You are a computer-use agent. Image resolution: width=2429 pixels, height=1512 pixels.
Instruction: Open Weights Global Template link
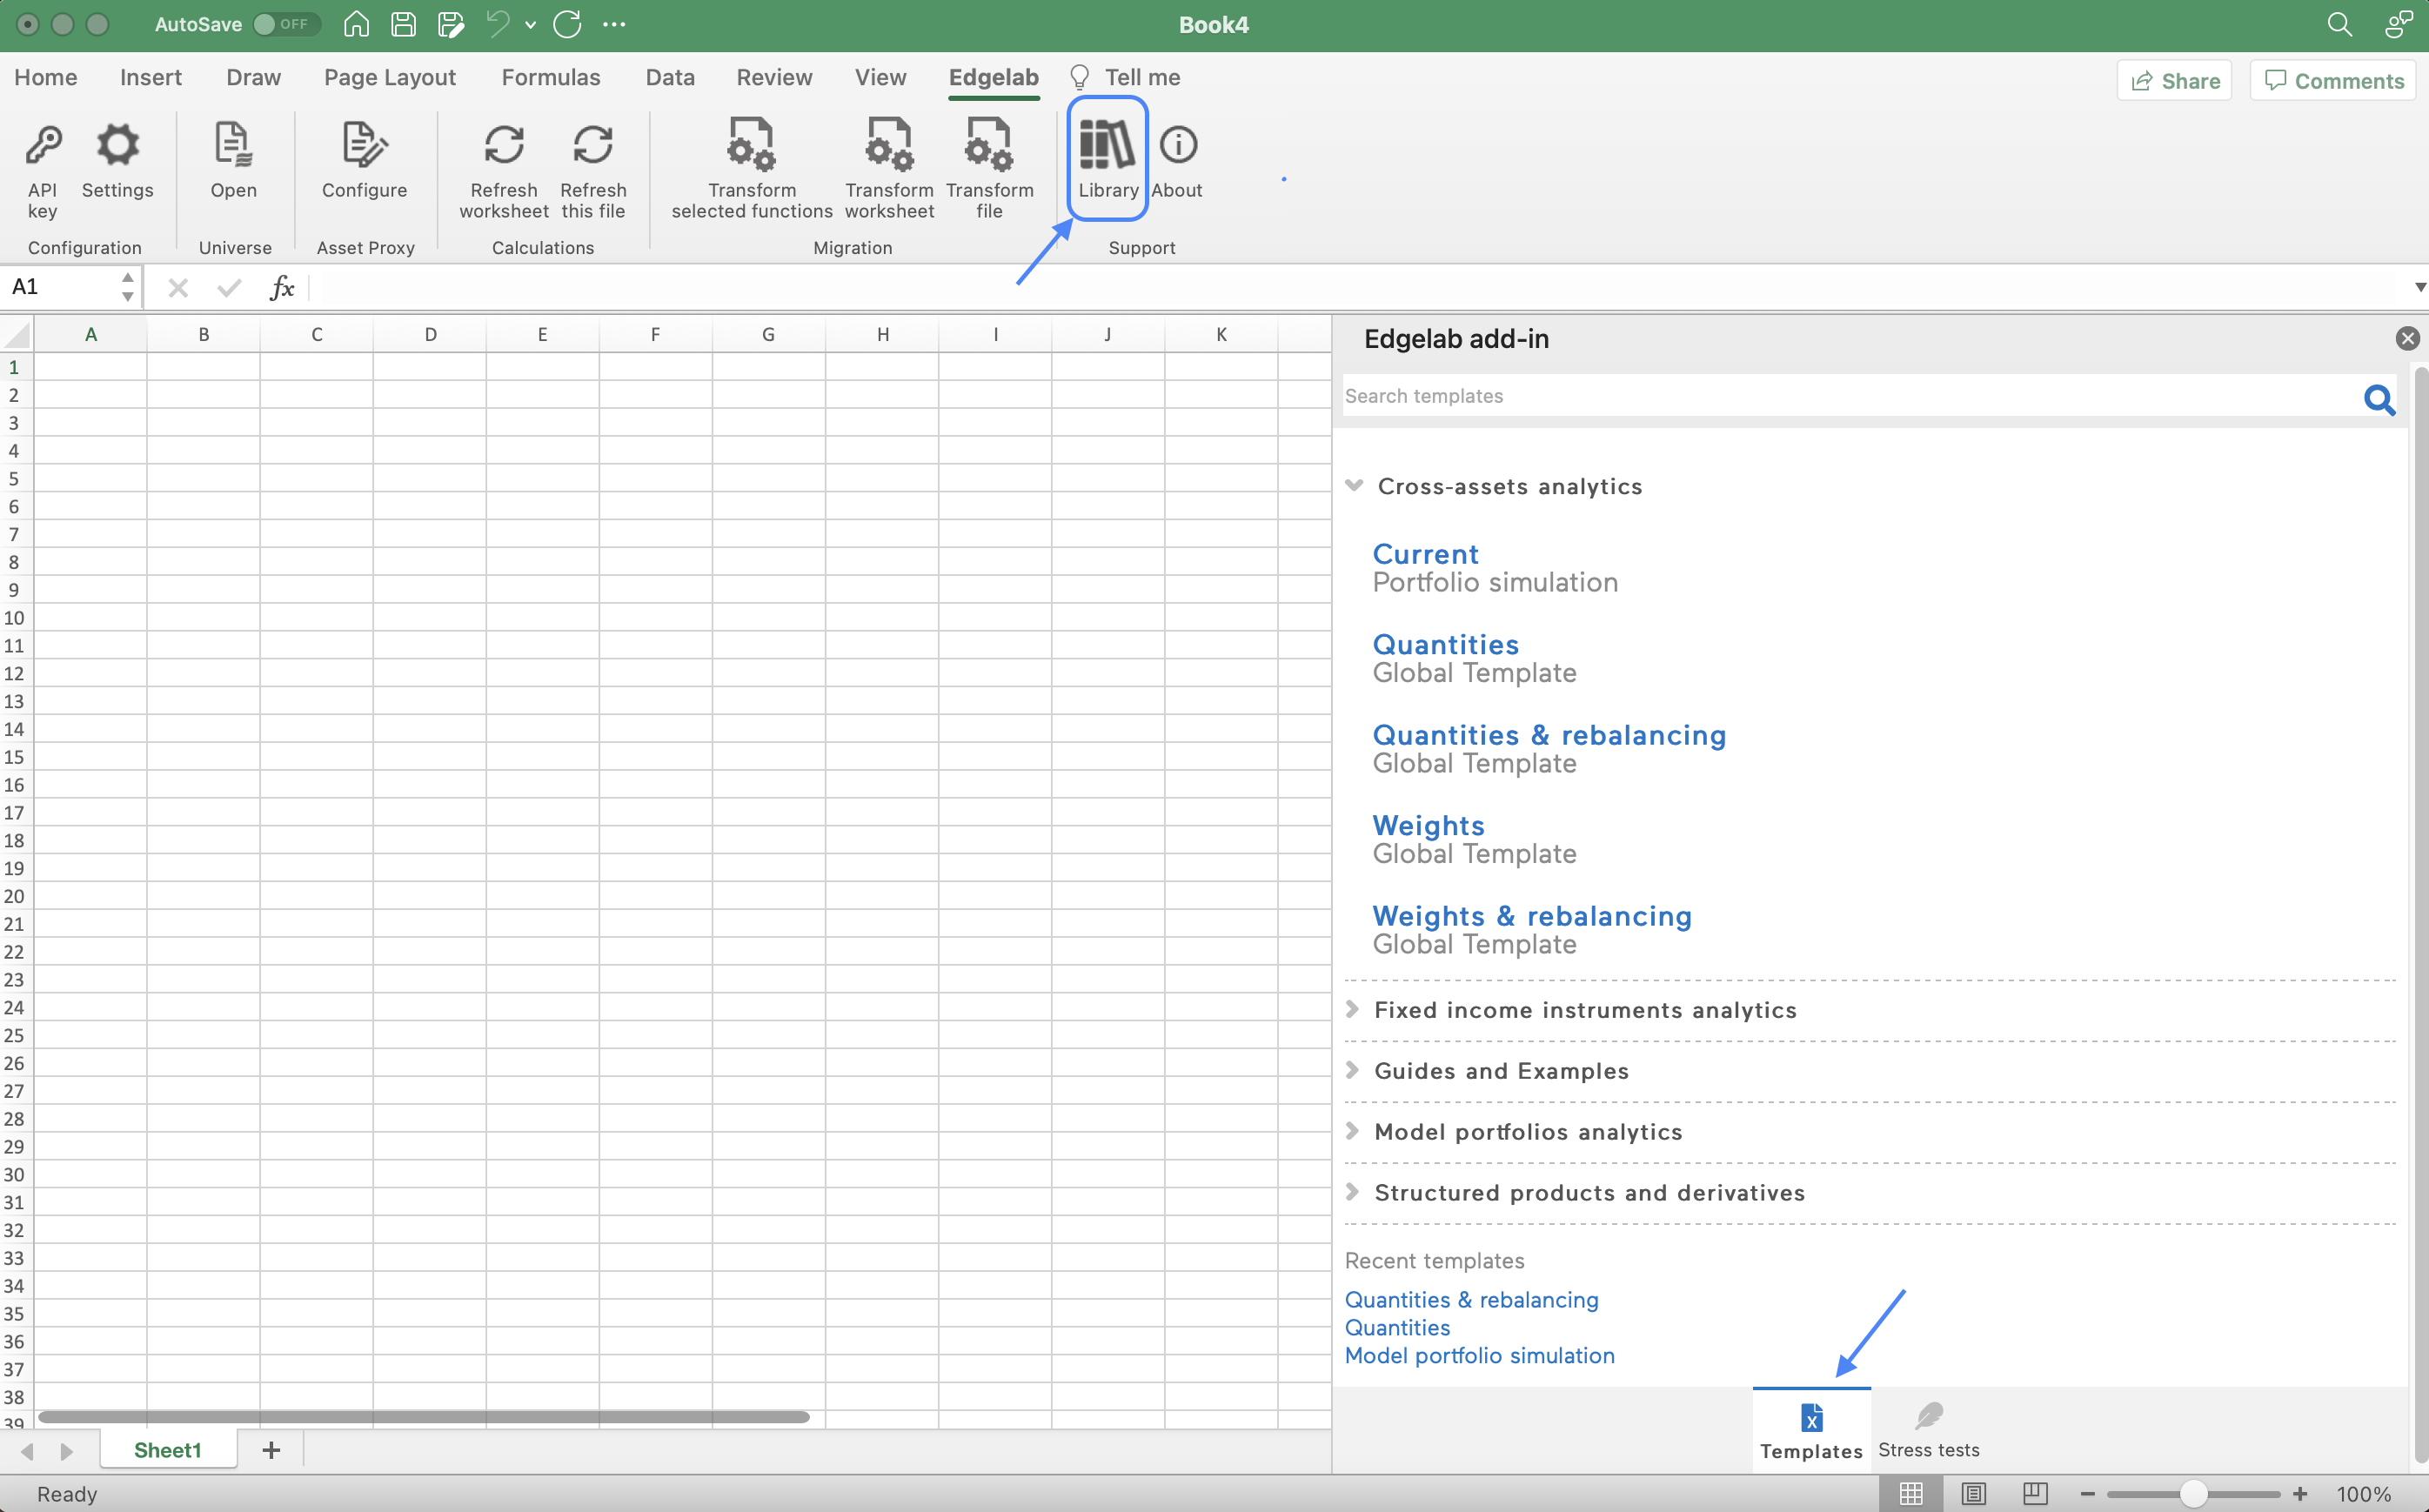(x=1474, y=839)
